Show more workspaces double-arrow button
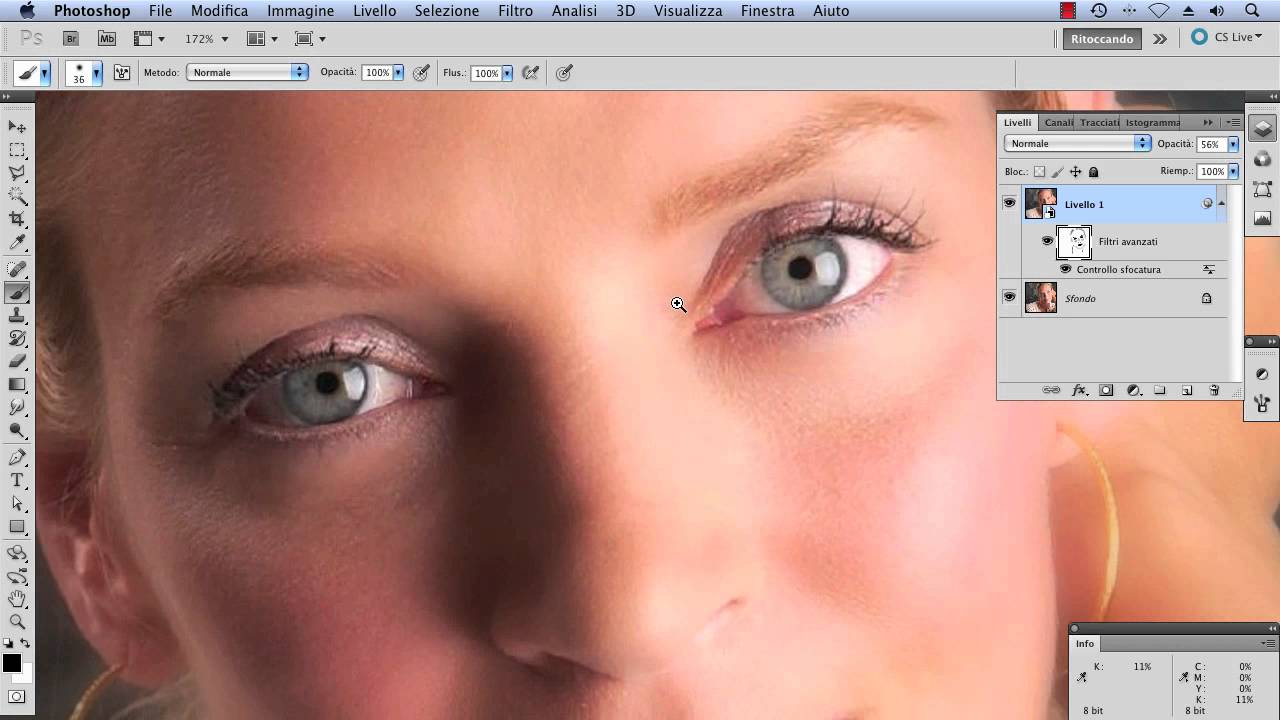 (1159, 39)
